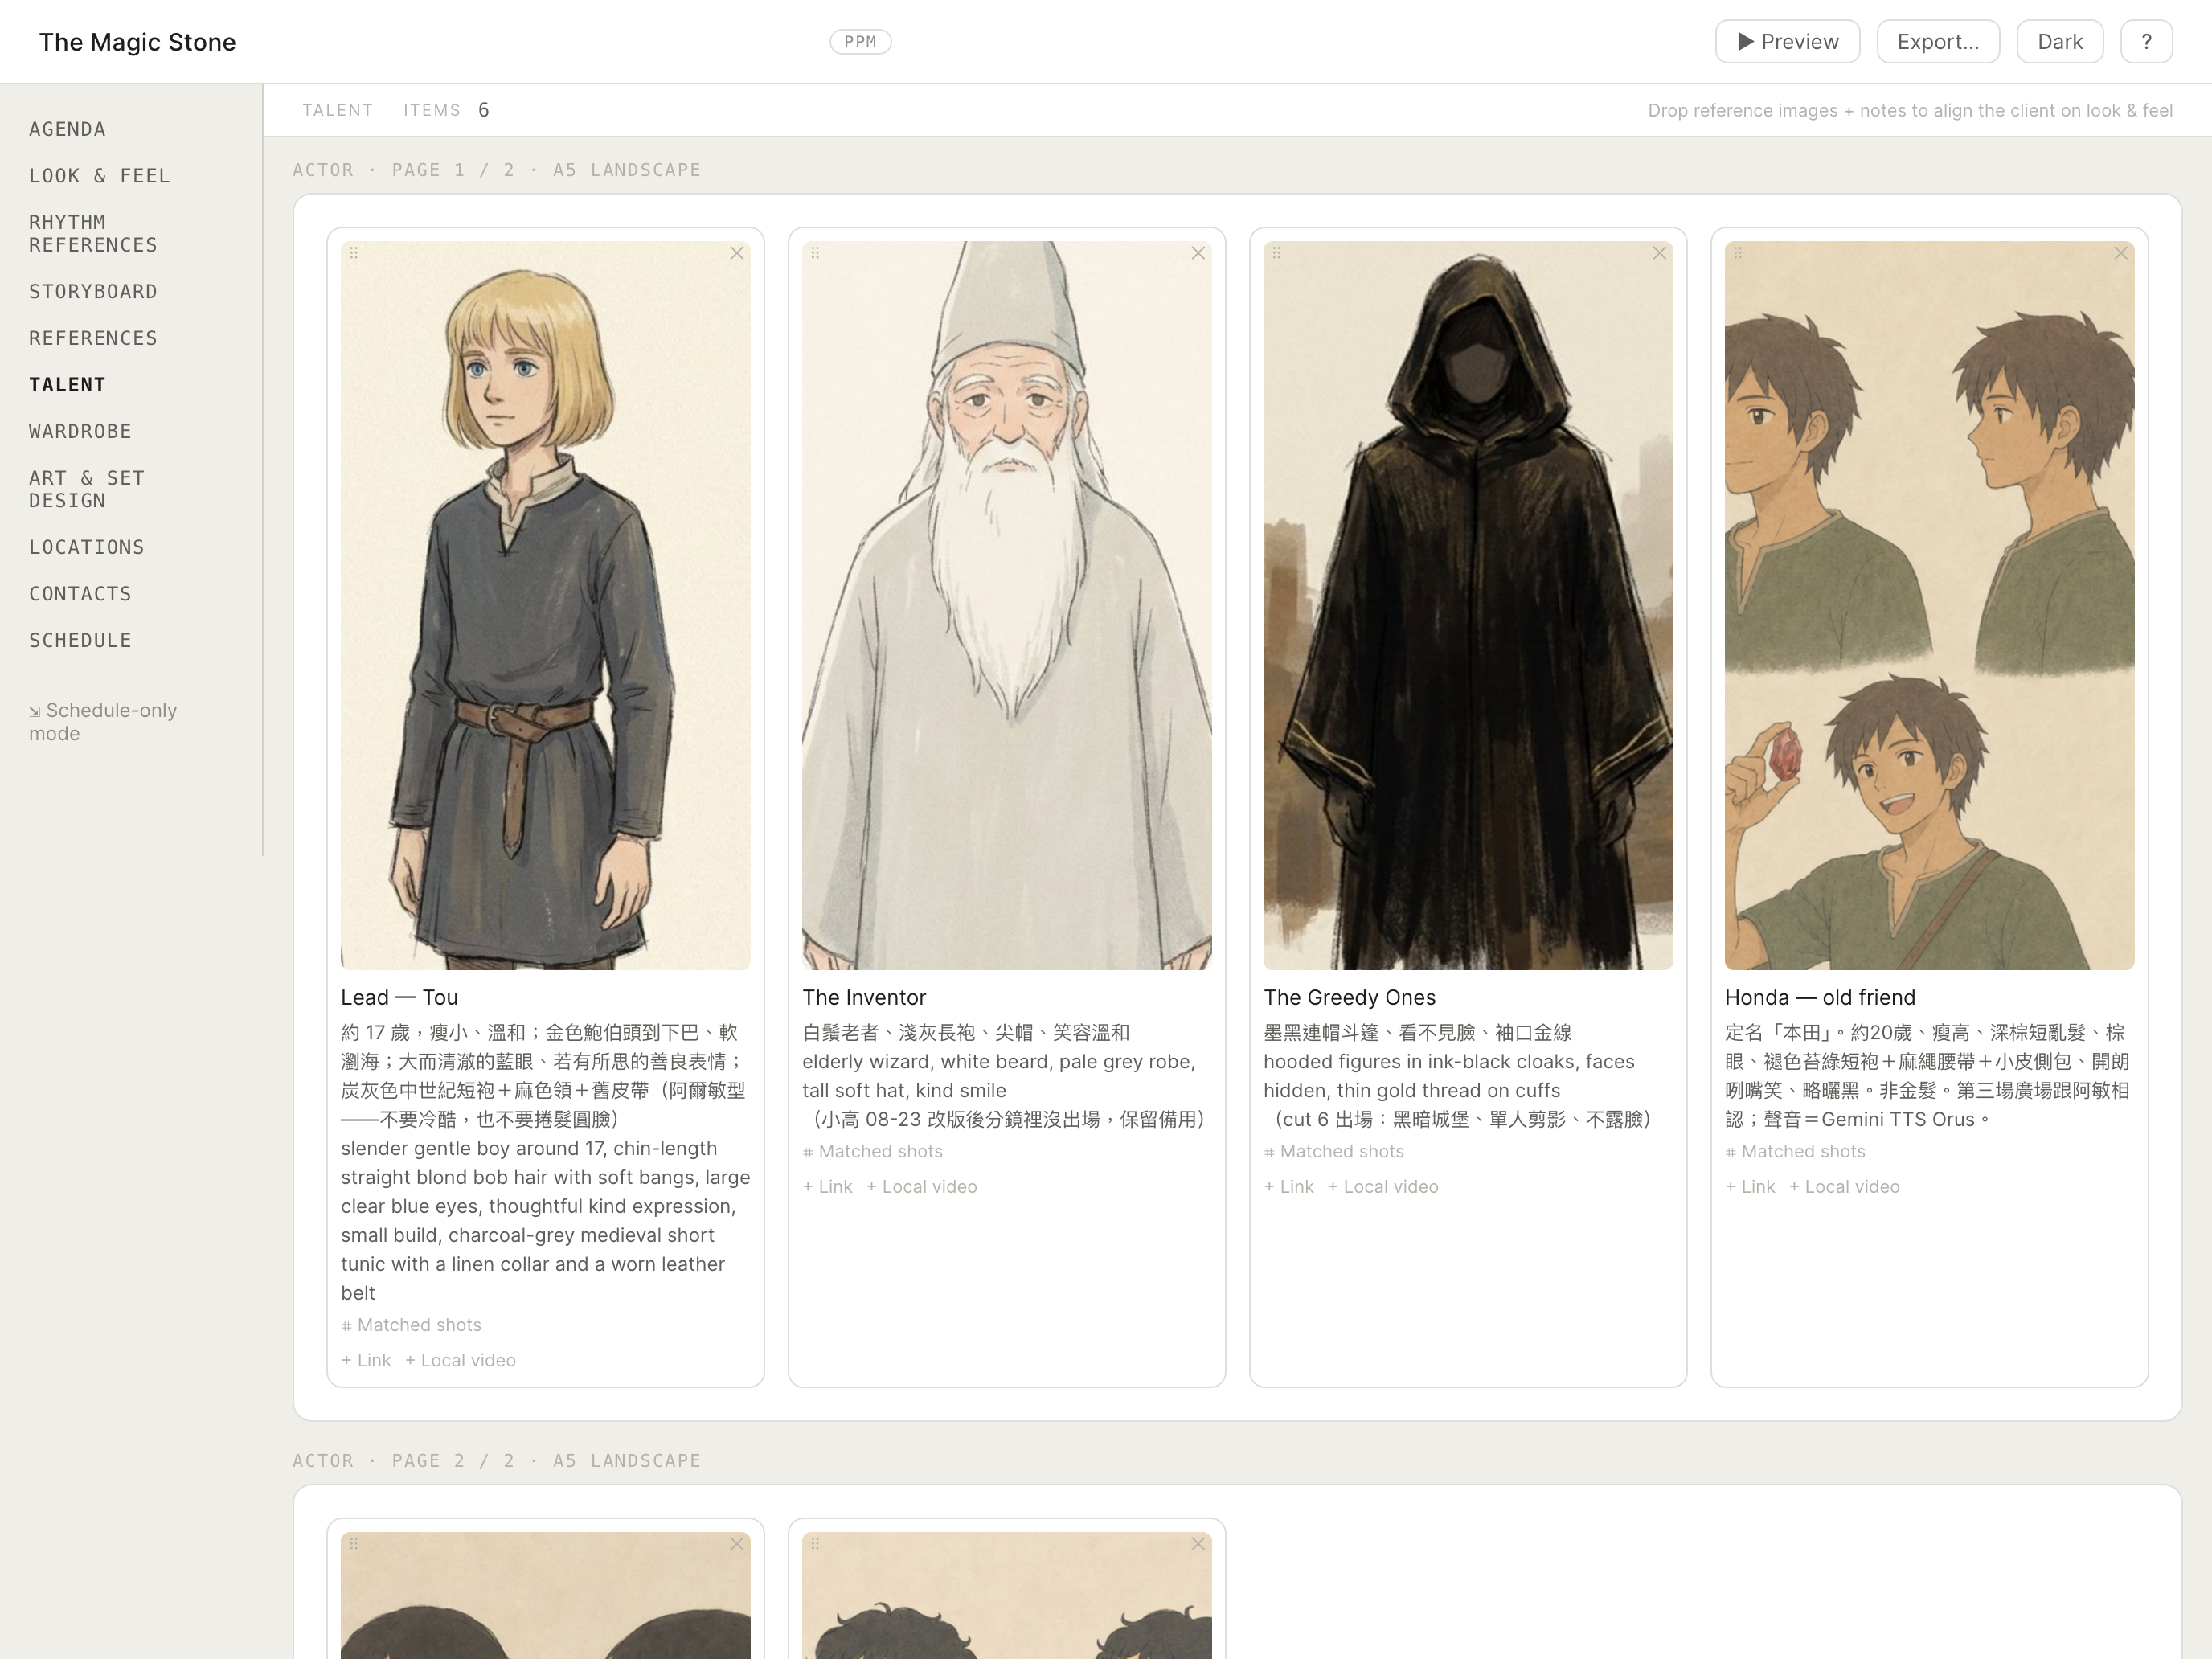Open the ? help button

2146,42
